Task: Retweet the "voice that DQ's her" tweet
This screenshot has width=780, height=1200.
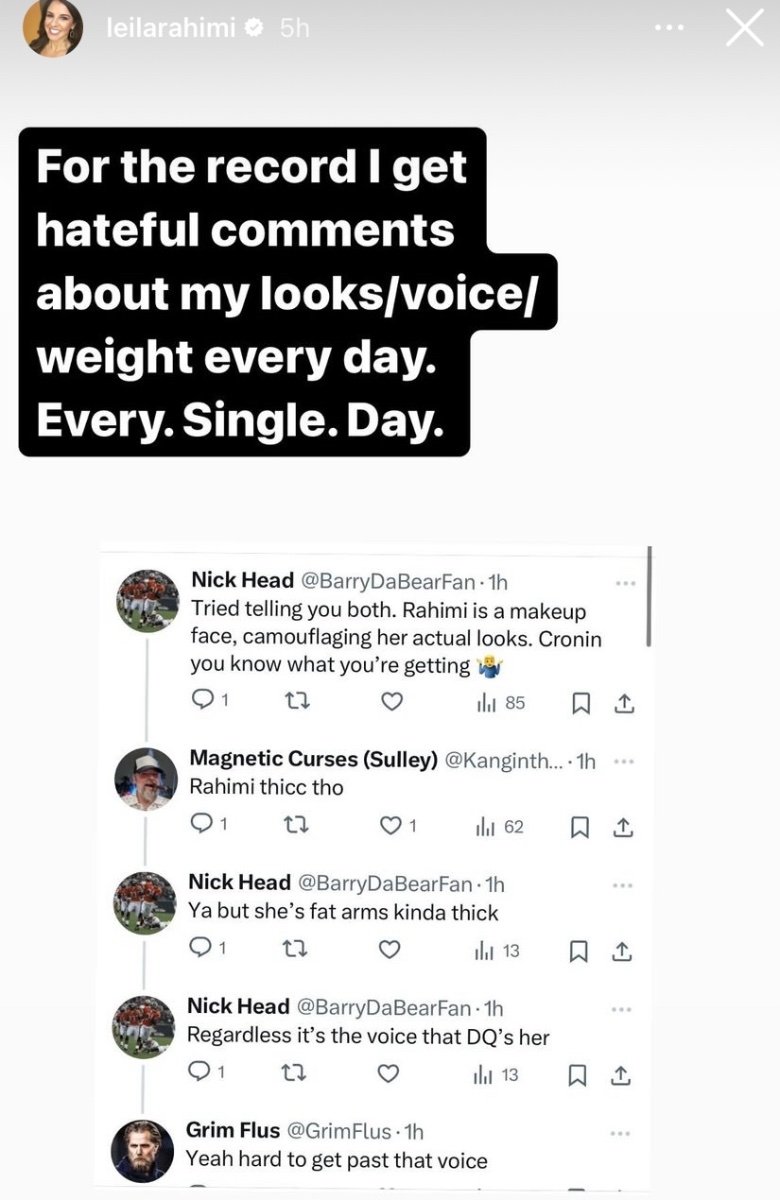Action: click(x=296, y=1074)
